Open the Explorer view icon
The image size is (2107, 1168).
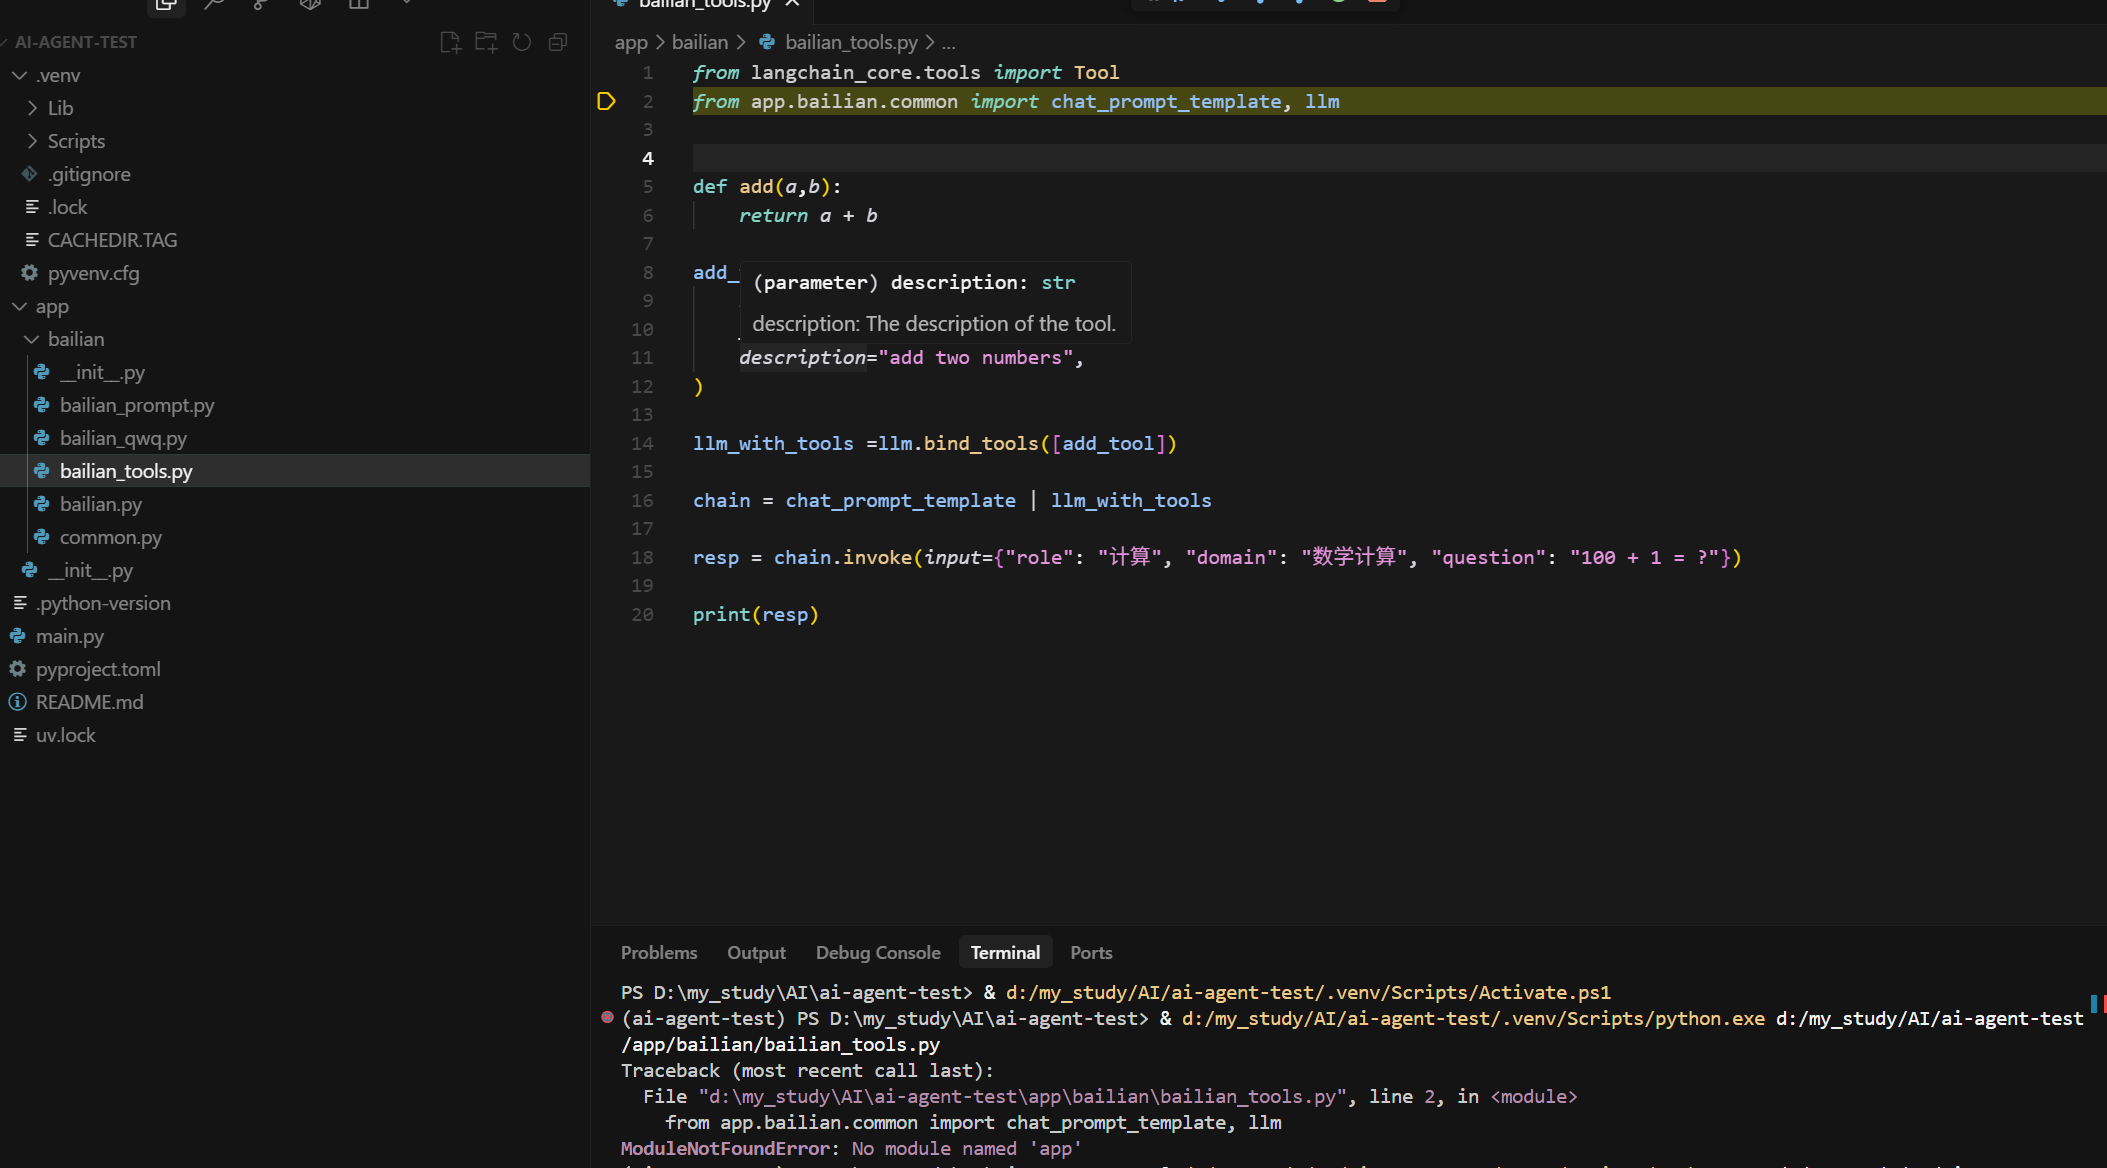(166, 4)
